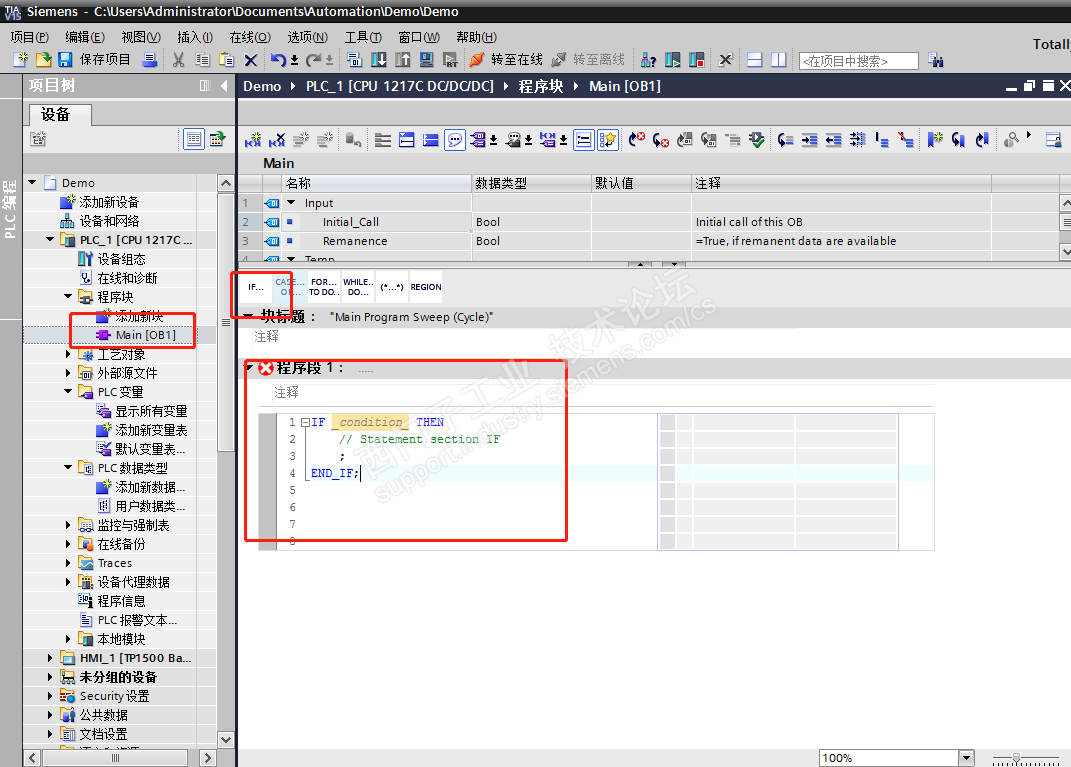Open 添加新设备 in project tree
The width and height of the screenshot is (1071, 767).
tap(100, 201)
